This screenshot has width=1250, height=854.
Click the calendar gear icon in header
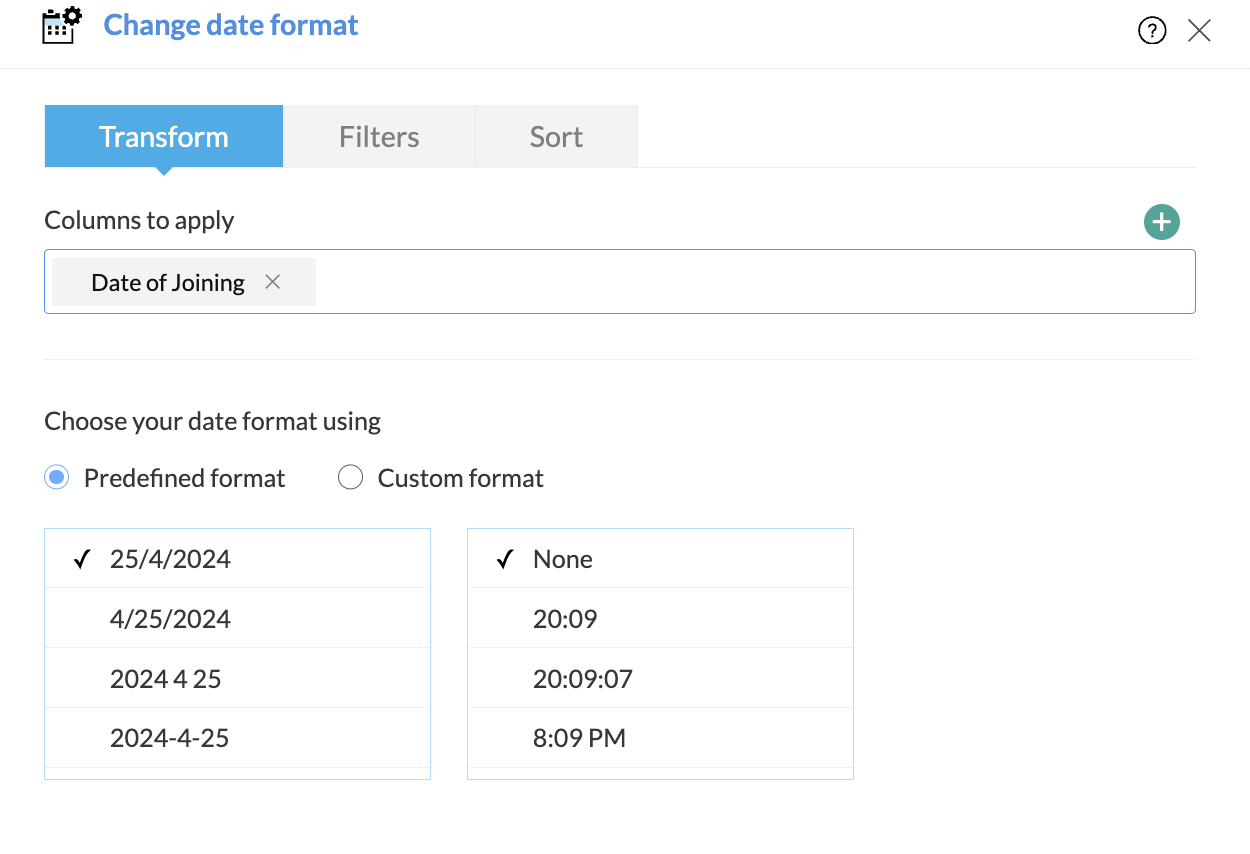click(x=61, y=26)
